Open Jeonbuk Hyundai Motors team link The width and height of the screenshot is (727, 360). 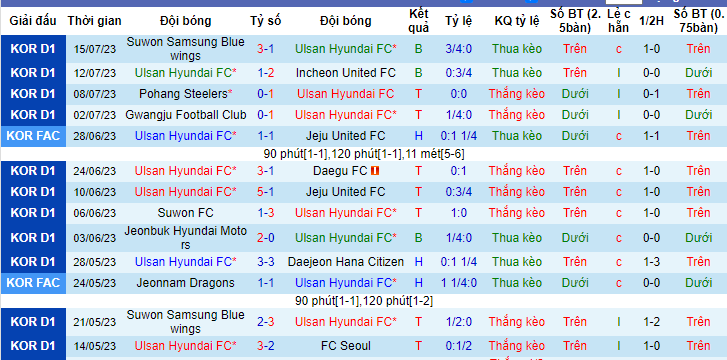[185, 238]
